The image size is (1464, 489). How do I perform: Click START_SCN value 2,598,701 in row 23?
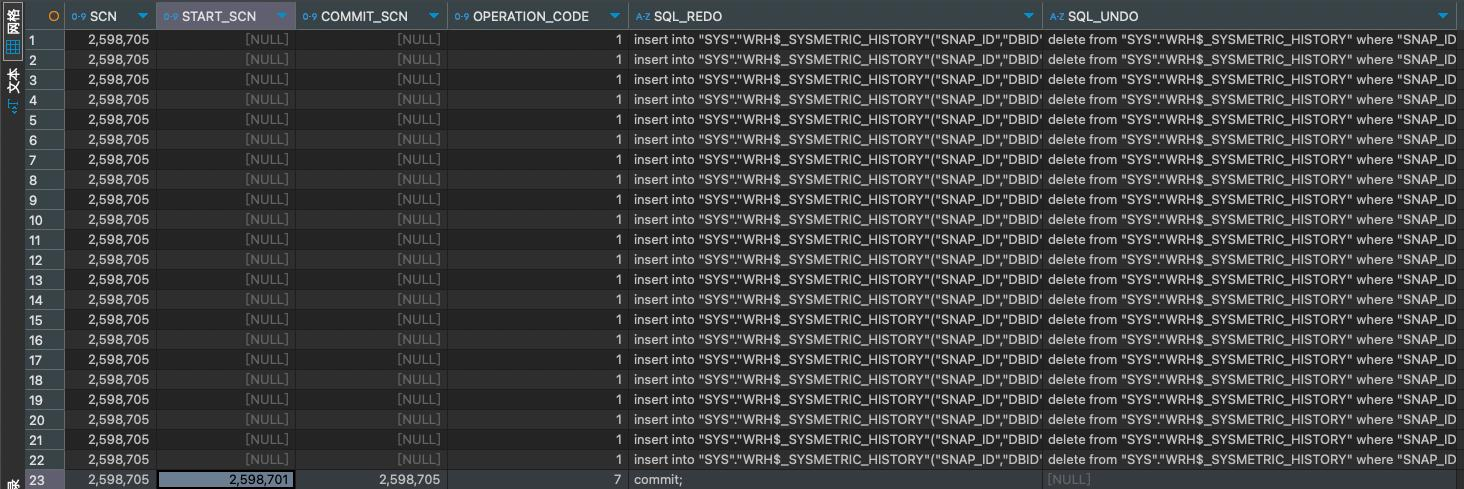point(226,480)
